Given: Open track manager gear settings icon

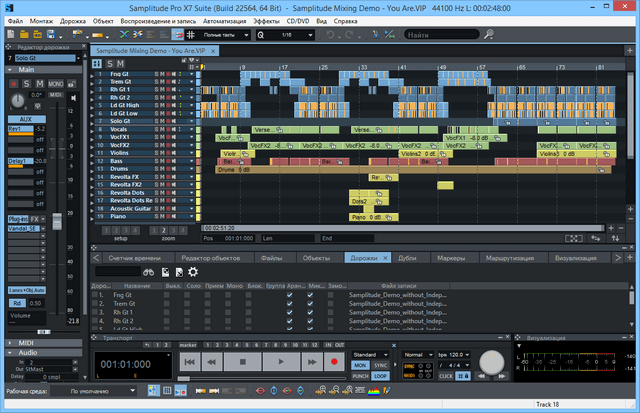Looking at the screenshot, I should click(193, 272).
